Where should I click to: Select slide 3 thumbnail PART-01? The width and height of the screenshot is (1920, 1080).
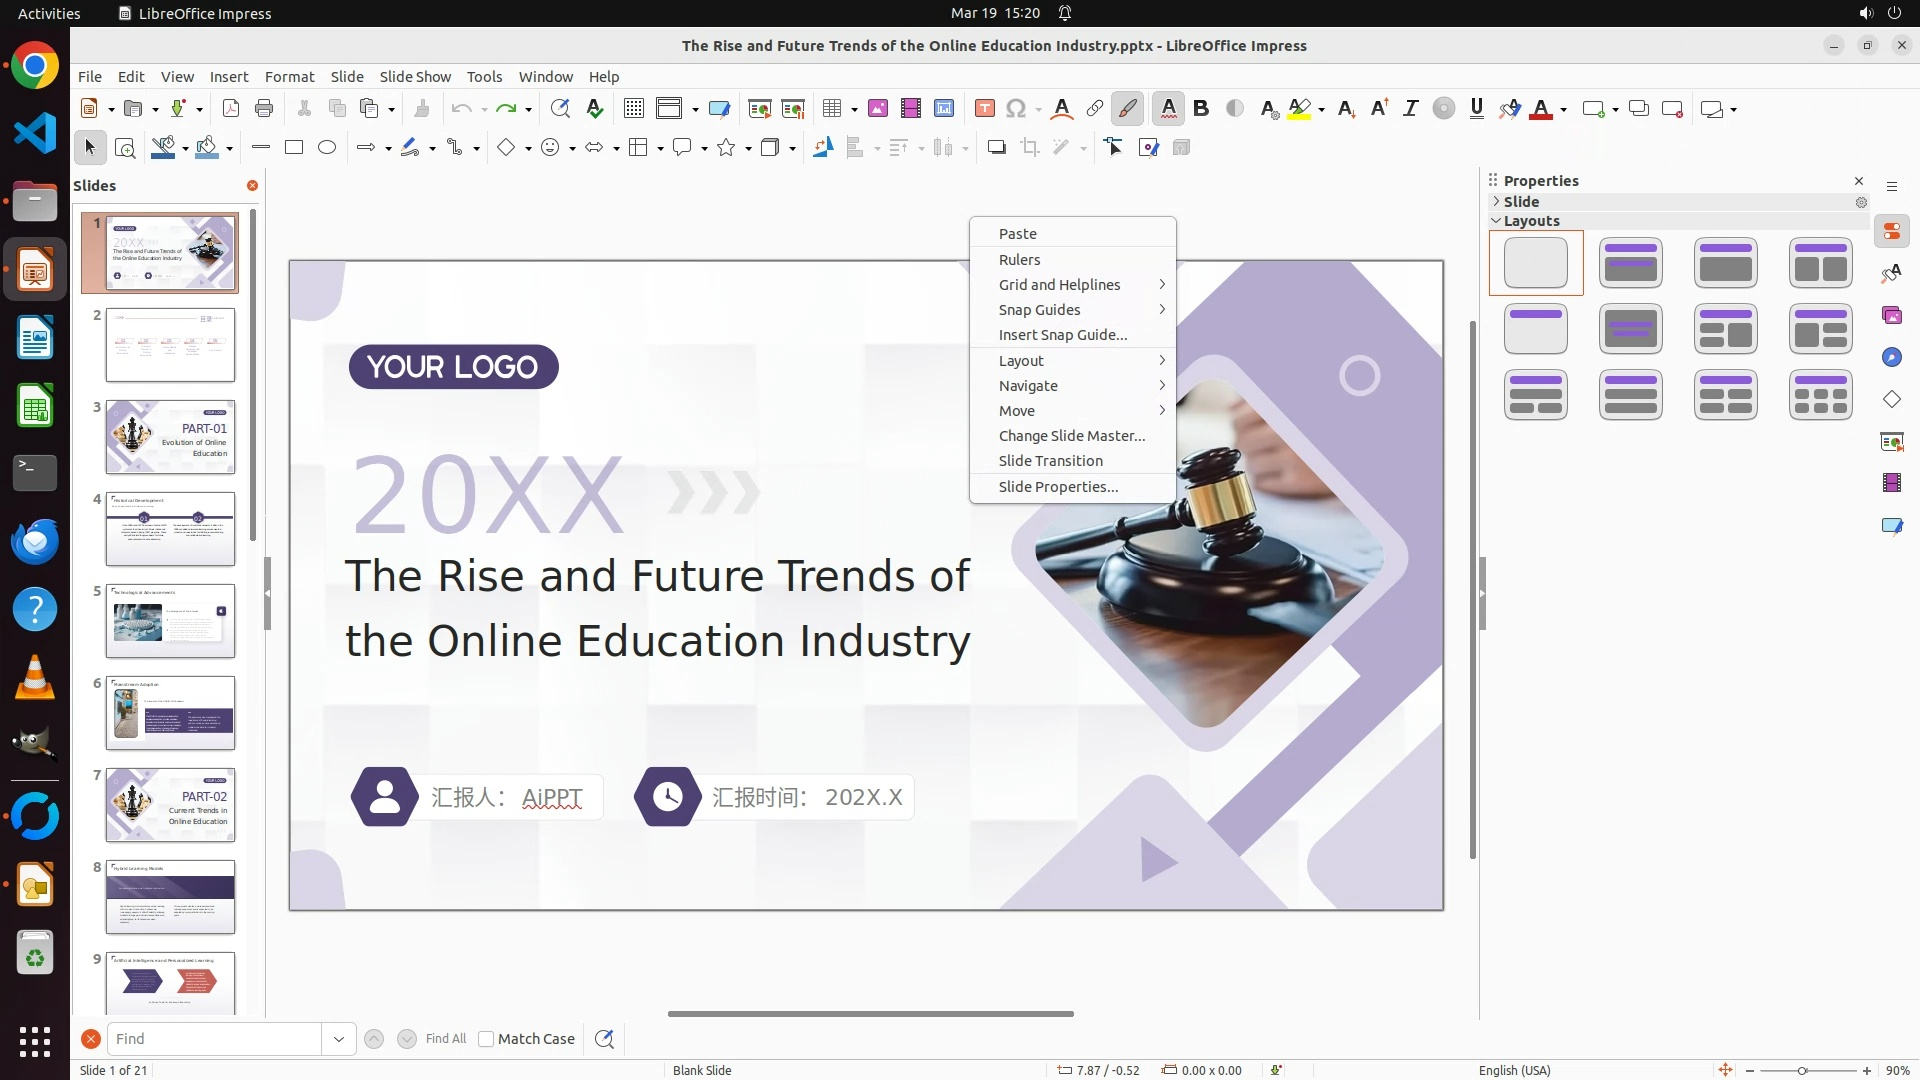tap(170, 437)
